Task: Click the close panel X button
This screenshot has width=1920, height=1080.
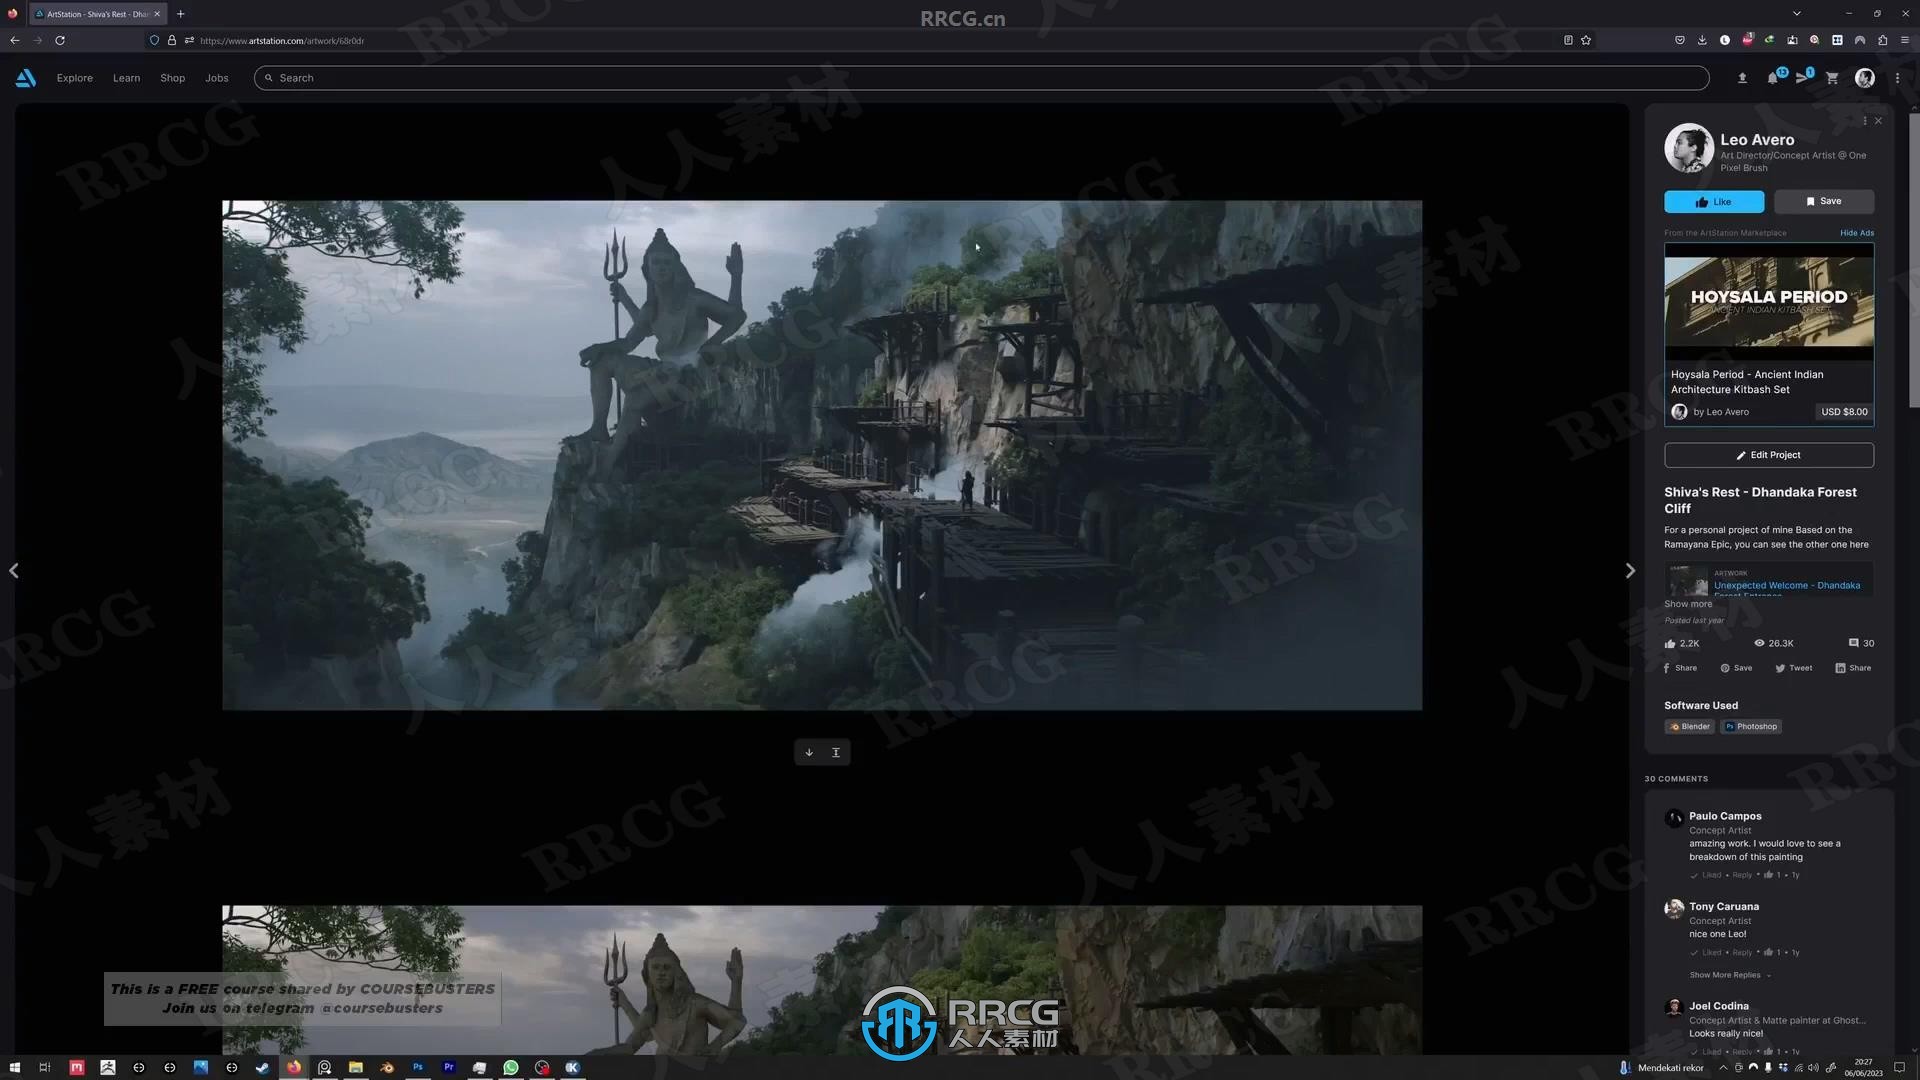Action: [x=1879, y=120]
